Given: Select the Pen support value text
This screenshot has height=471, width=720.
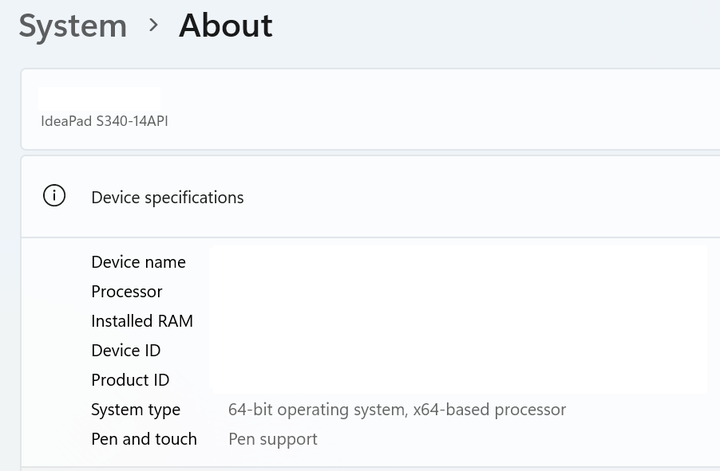Looking at the screenshot, I should click(x=273, y=439).
